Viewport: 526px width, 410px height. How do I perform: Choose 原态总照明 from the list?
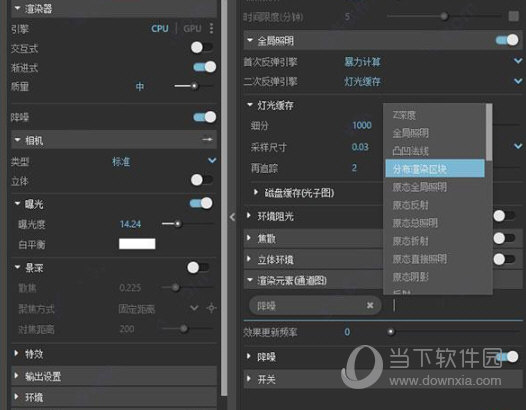[435, 223]
